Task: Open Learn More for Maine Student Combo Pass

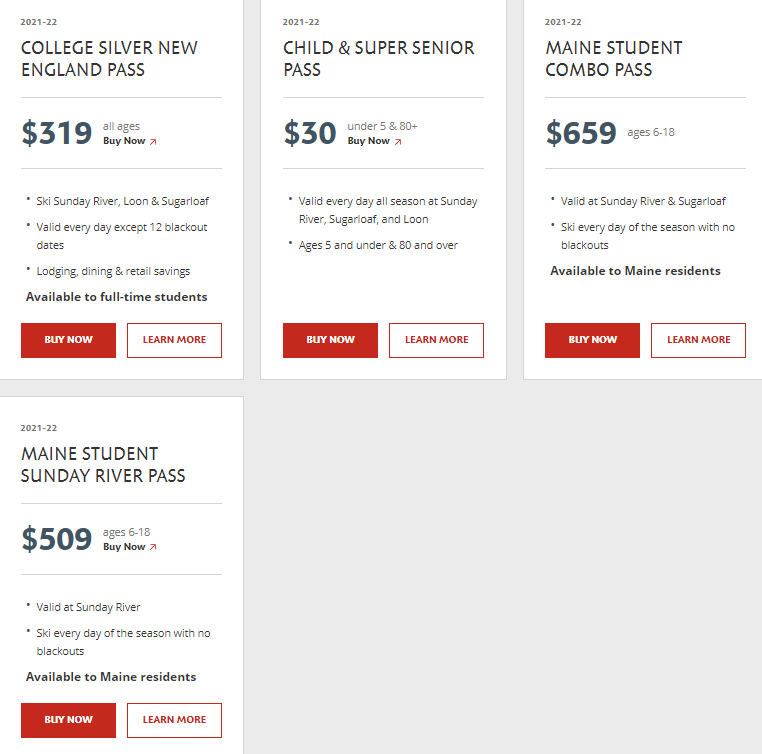Action: 698,340
